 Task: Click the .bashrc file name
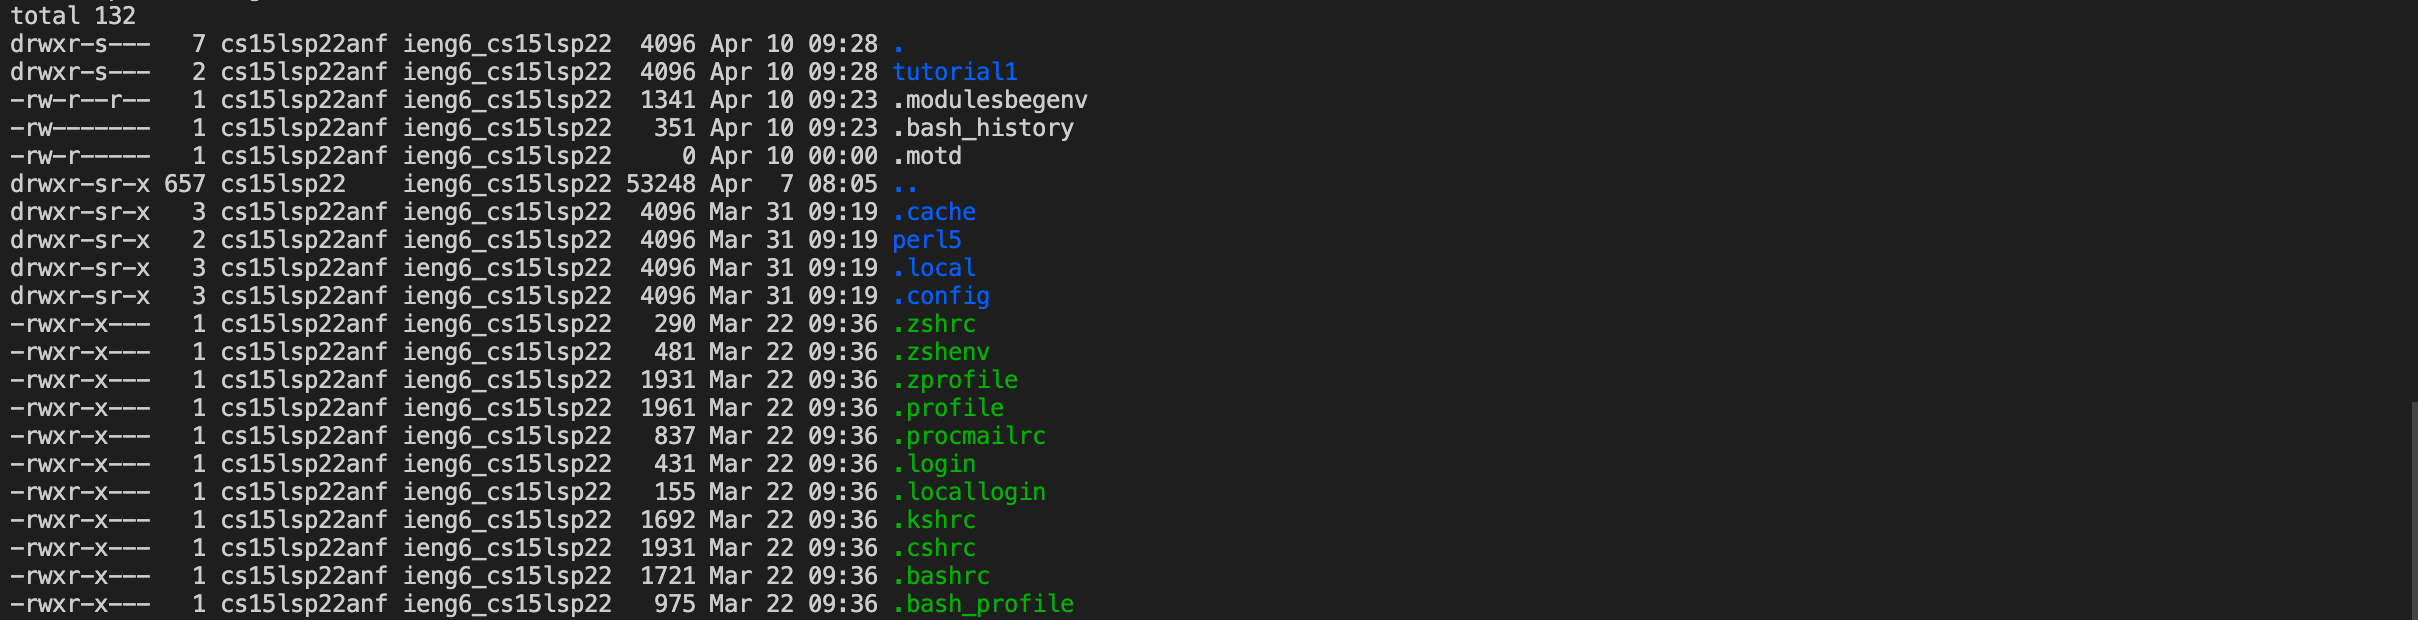[941, 576]
